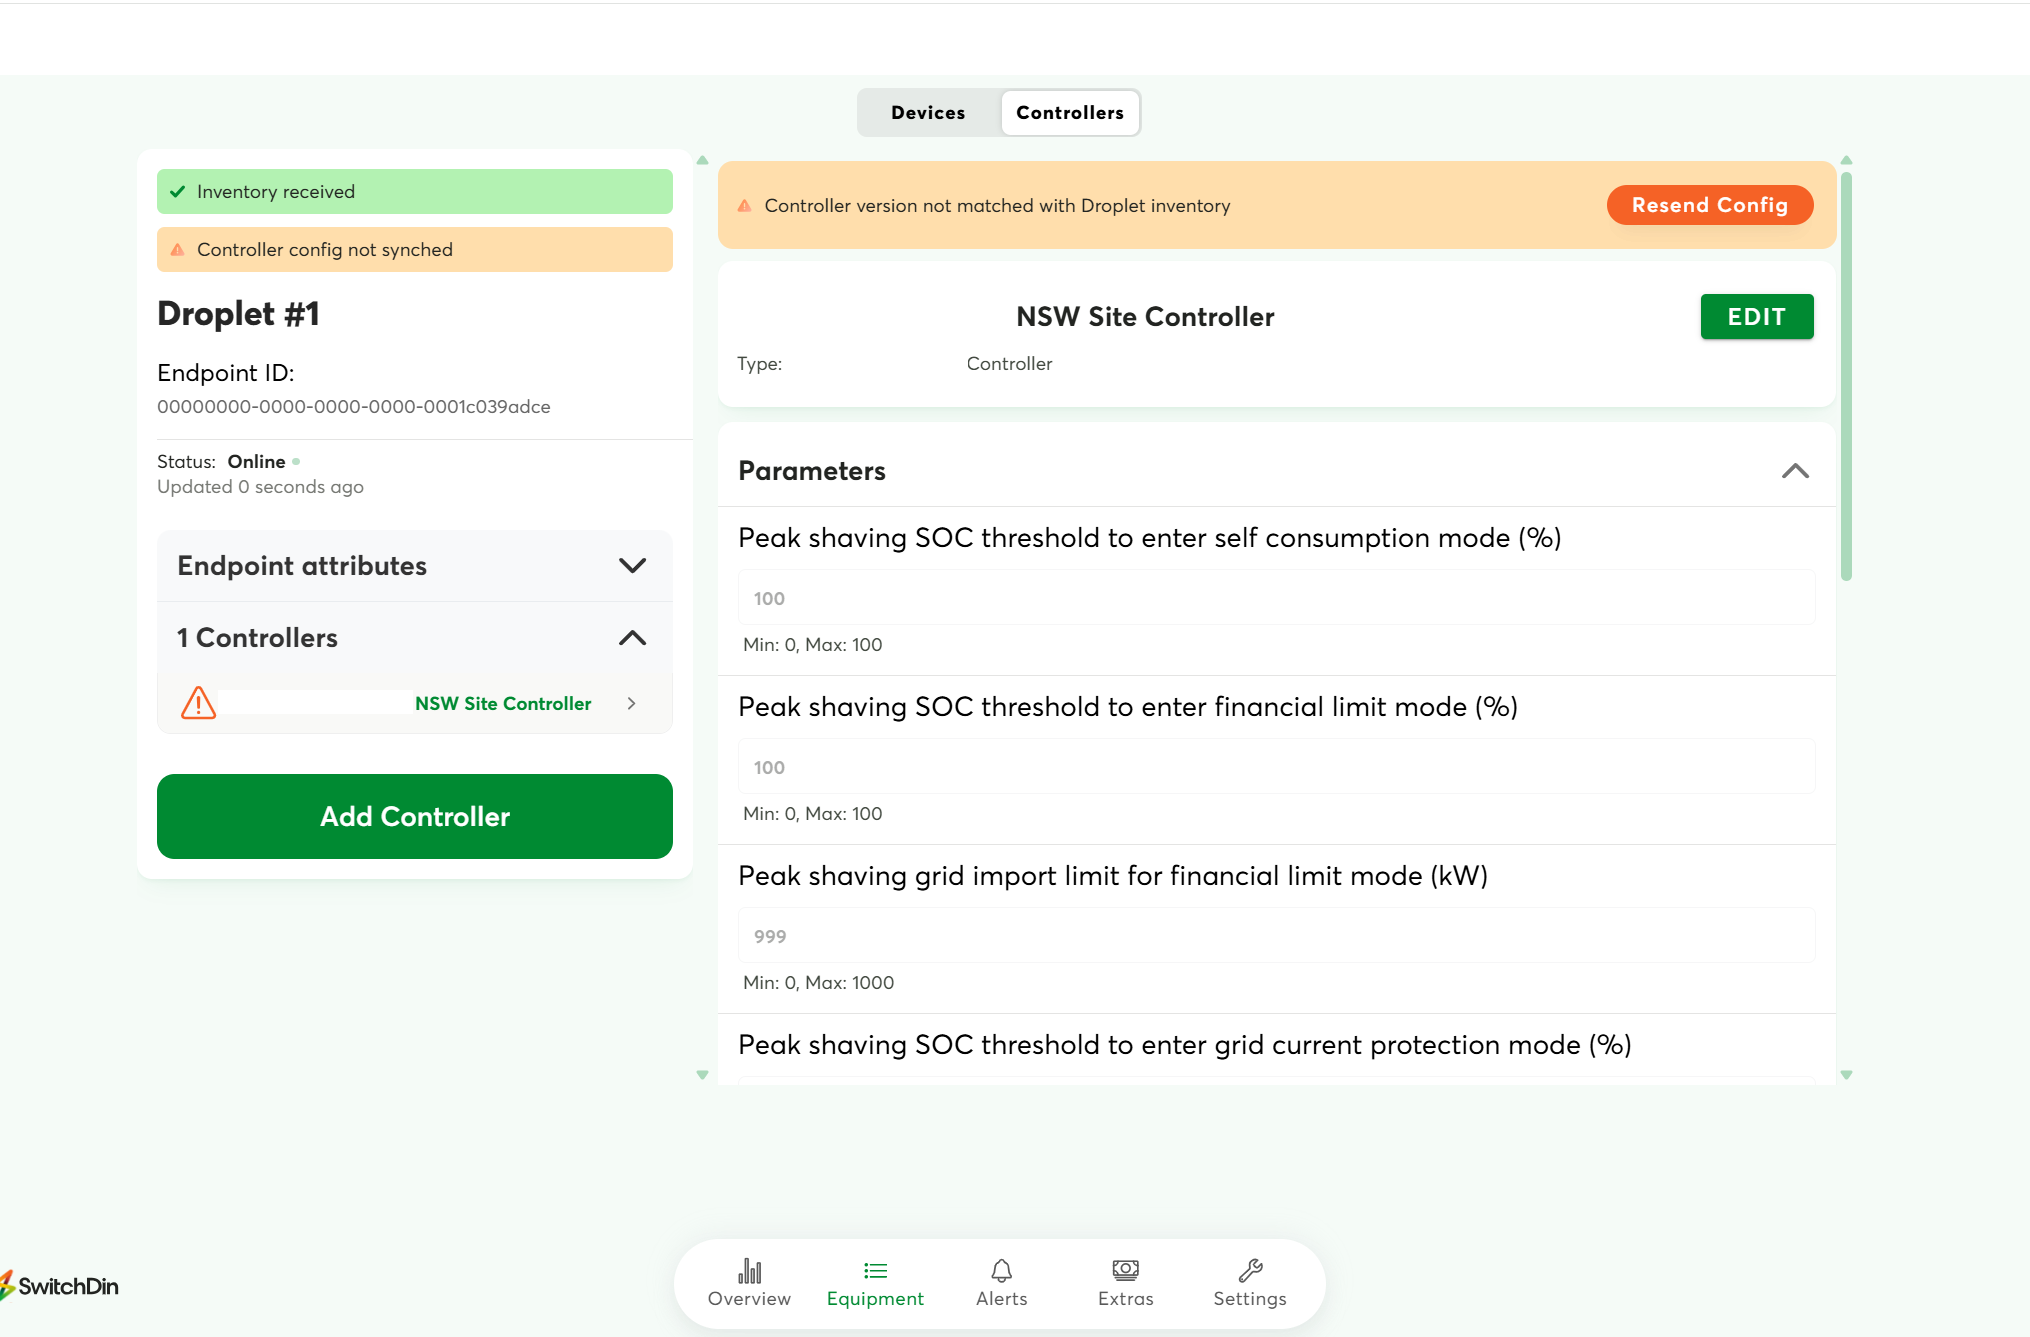Collapse the 1 Controllers section
Screen dimensions: 2030x1337
pos(632,638)
